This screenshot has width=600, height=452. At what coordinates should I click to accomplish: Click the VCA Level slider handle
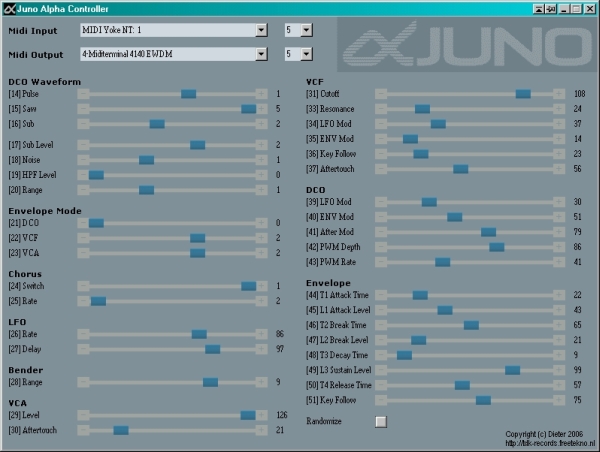tap(248, 415)
